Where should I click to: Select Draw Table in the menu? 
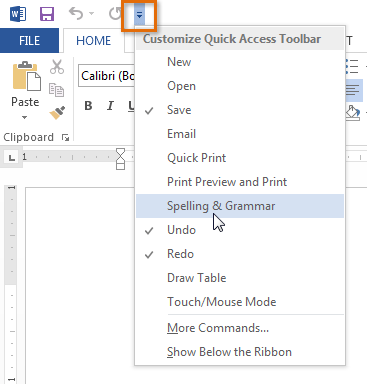240,278
